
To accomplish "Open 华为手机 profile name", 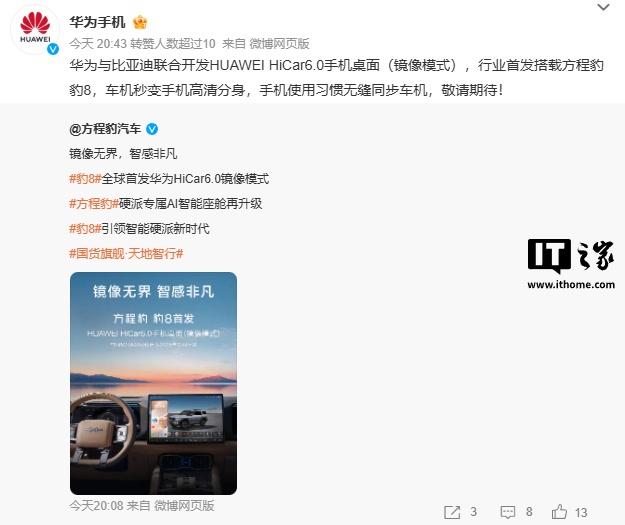I will coord(97,22).
